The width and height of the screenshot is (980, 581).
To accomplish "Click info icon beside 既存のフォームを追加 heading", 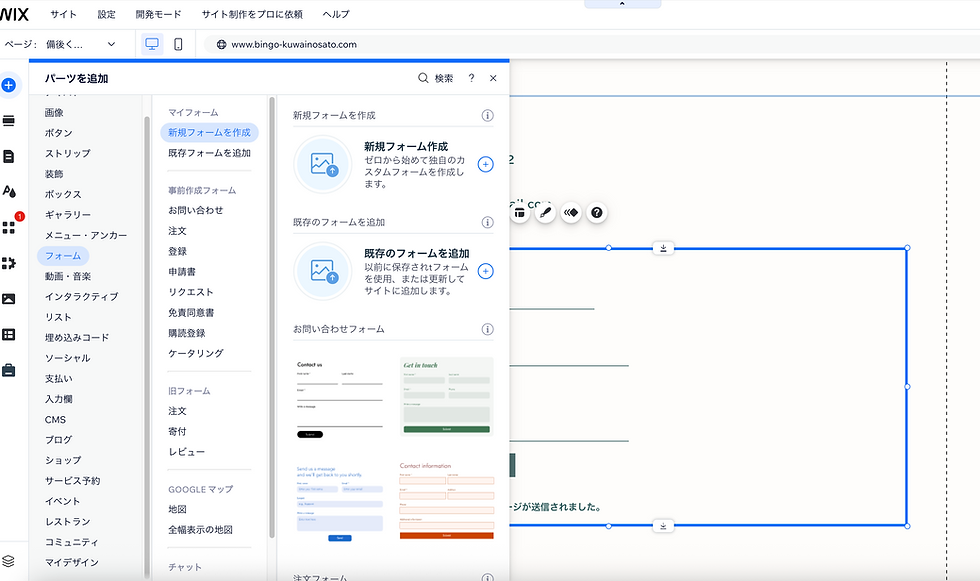I will click(488, 222).
